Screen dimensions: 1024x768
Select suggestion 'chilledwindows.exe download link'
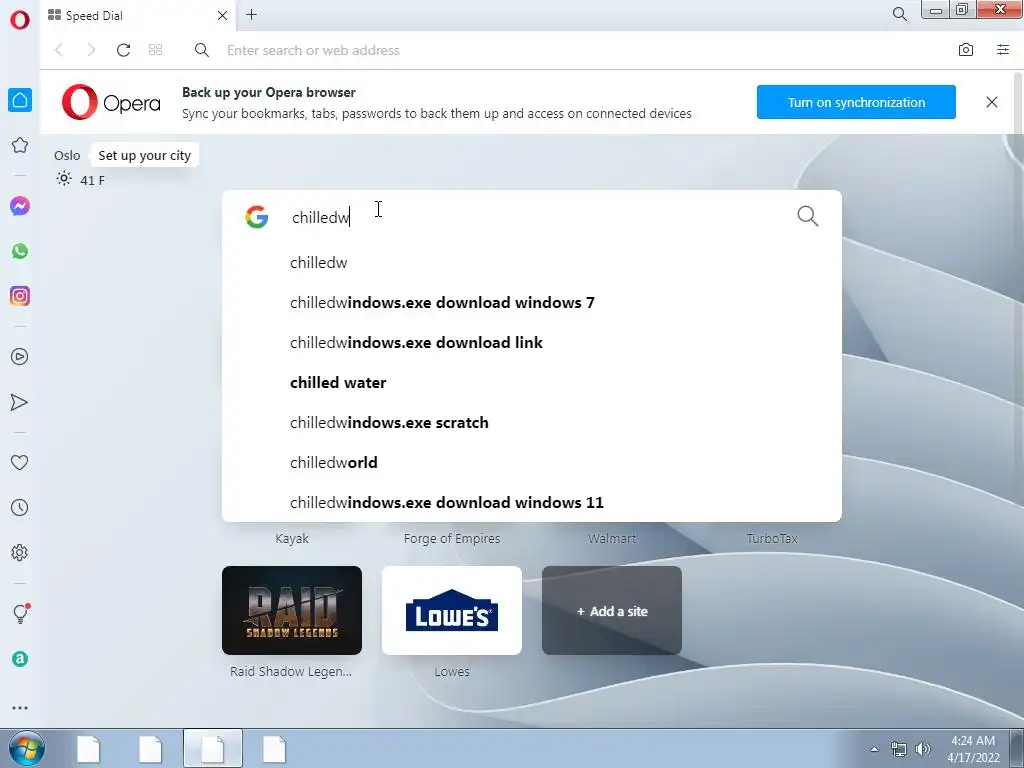pos(532,342)
